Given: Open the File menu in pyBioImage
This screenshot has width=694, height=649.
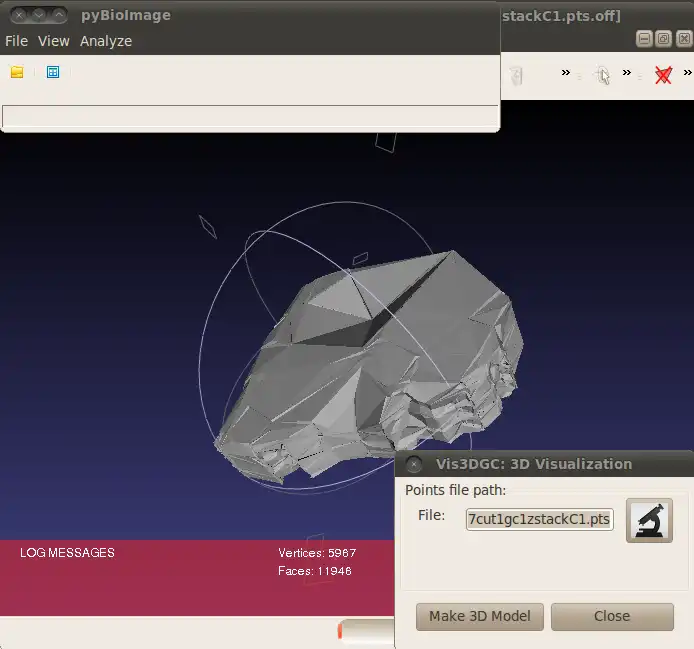Looking at the screenshot, I should click(16, 41).
